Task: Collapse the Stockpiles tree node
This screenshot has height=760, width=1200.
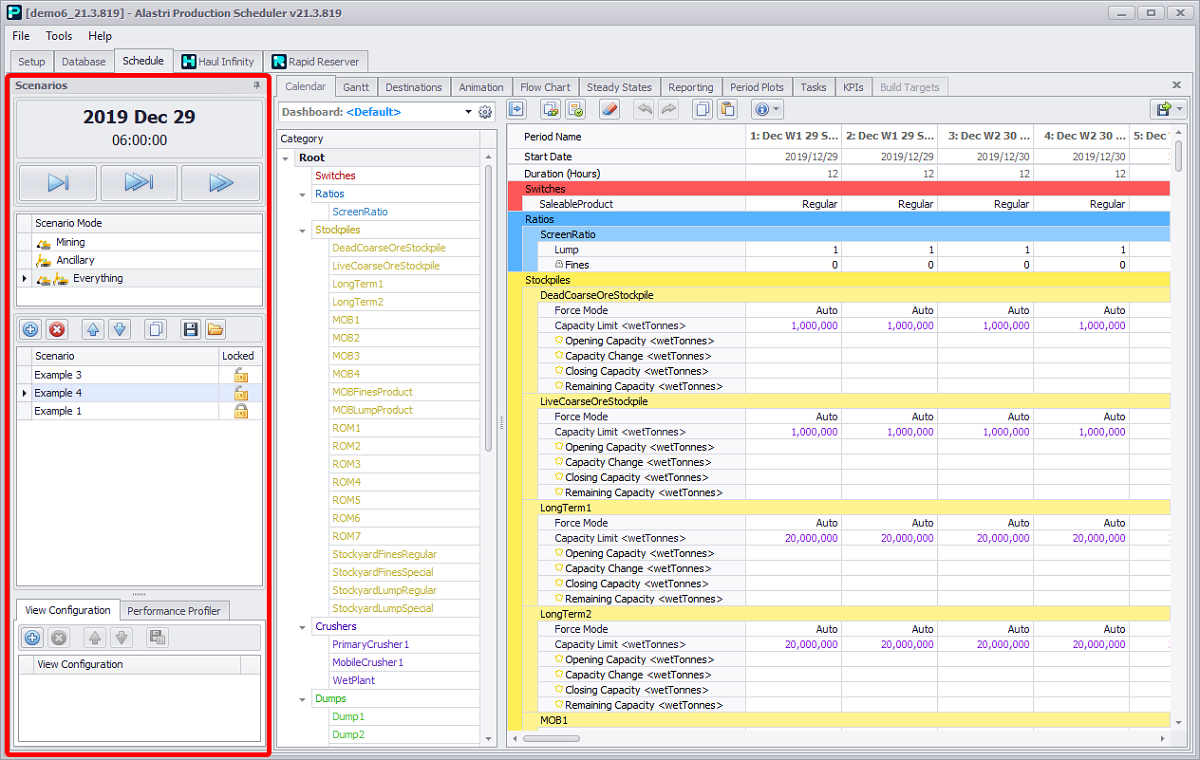Action: click(303, 230)
